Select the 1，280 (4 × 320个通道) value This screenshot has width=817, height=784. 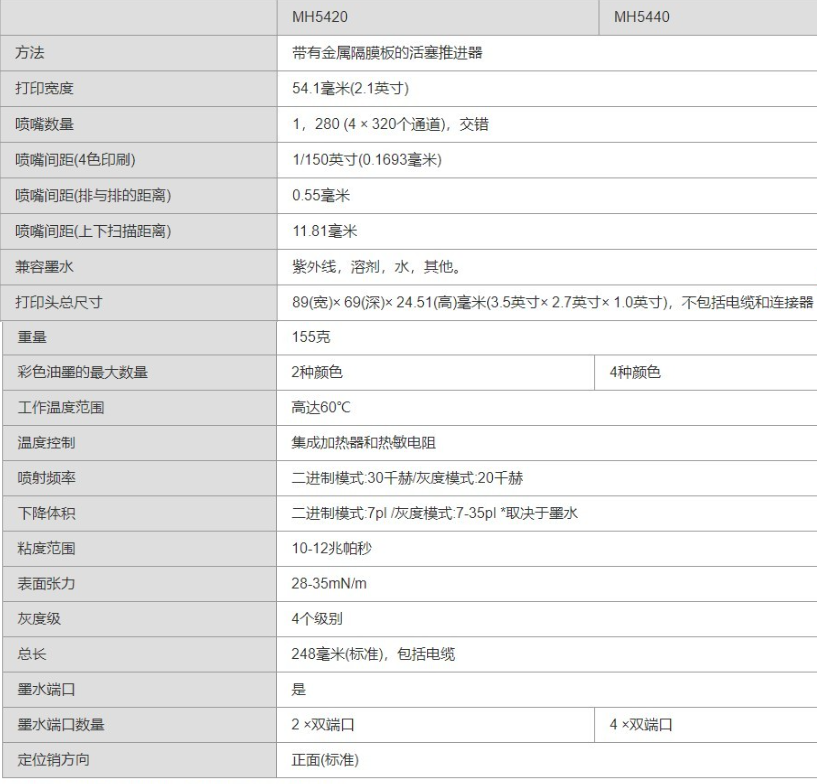pyautogui.click(x=371, y=124)
